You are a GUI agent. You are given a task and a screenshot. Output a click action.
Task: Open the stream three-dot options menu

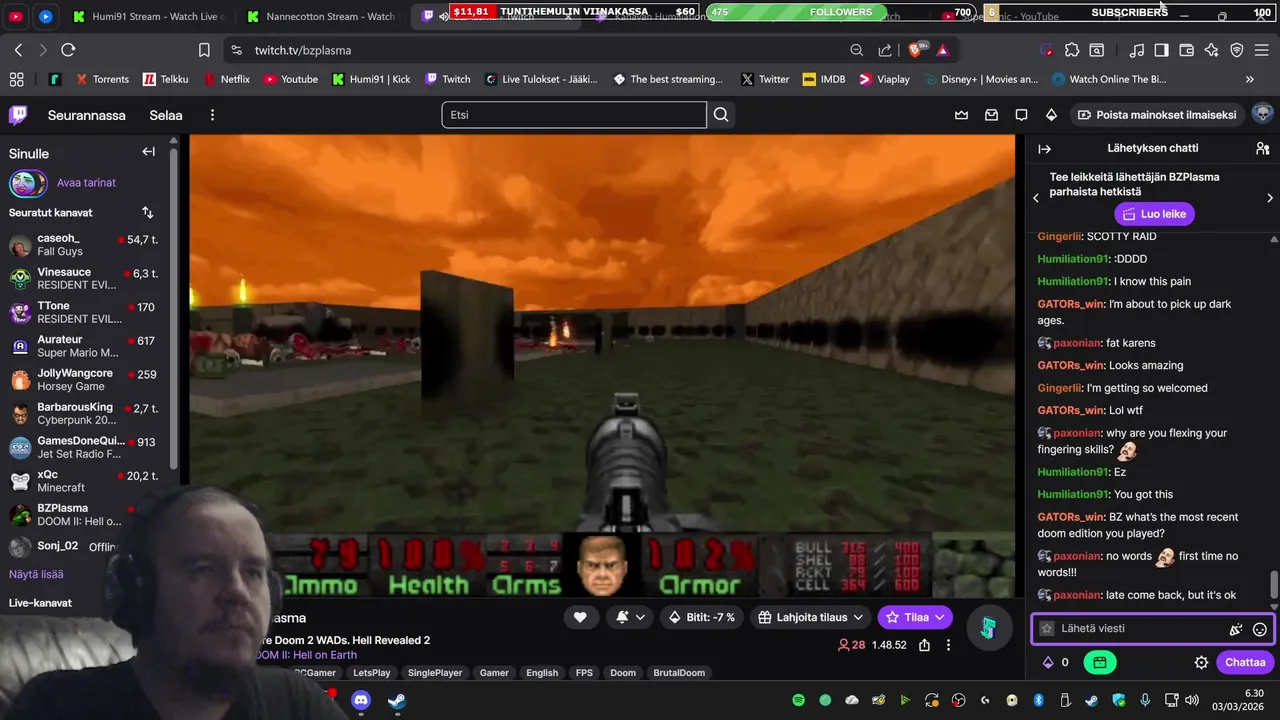(x=948, y=645)
